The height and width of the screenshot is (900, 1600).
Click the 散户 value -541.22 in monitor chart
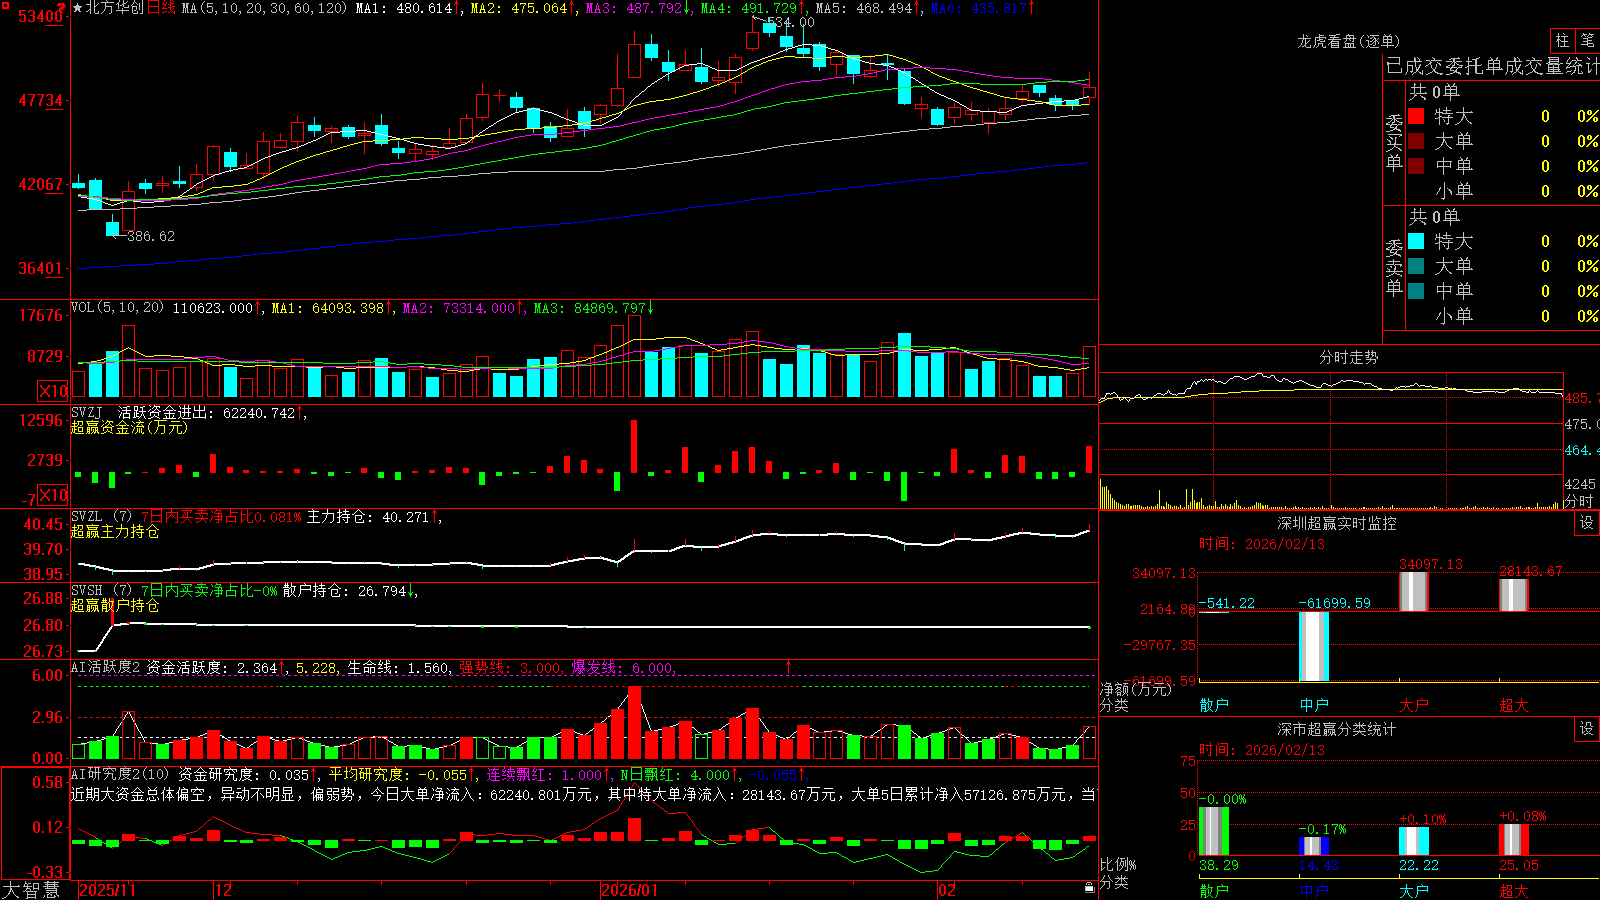[1228, 603]
